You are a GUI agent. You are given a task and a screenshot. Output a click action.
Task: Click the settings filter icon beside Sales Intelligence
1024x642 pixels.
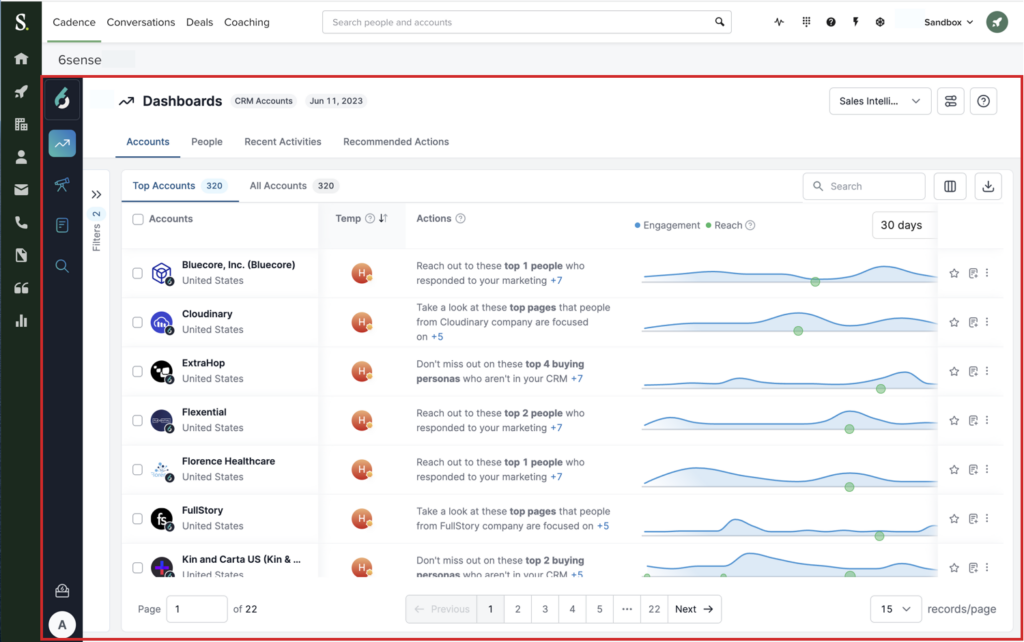[x=951, y=101]
